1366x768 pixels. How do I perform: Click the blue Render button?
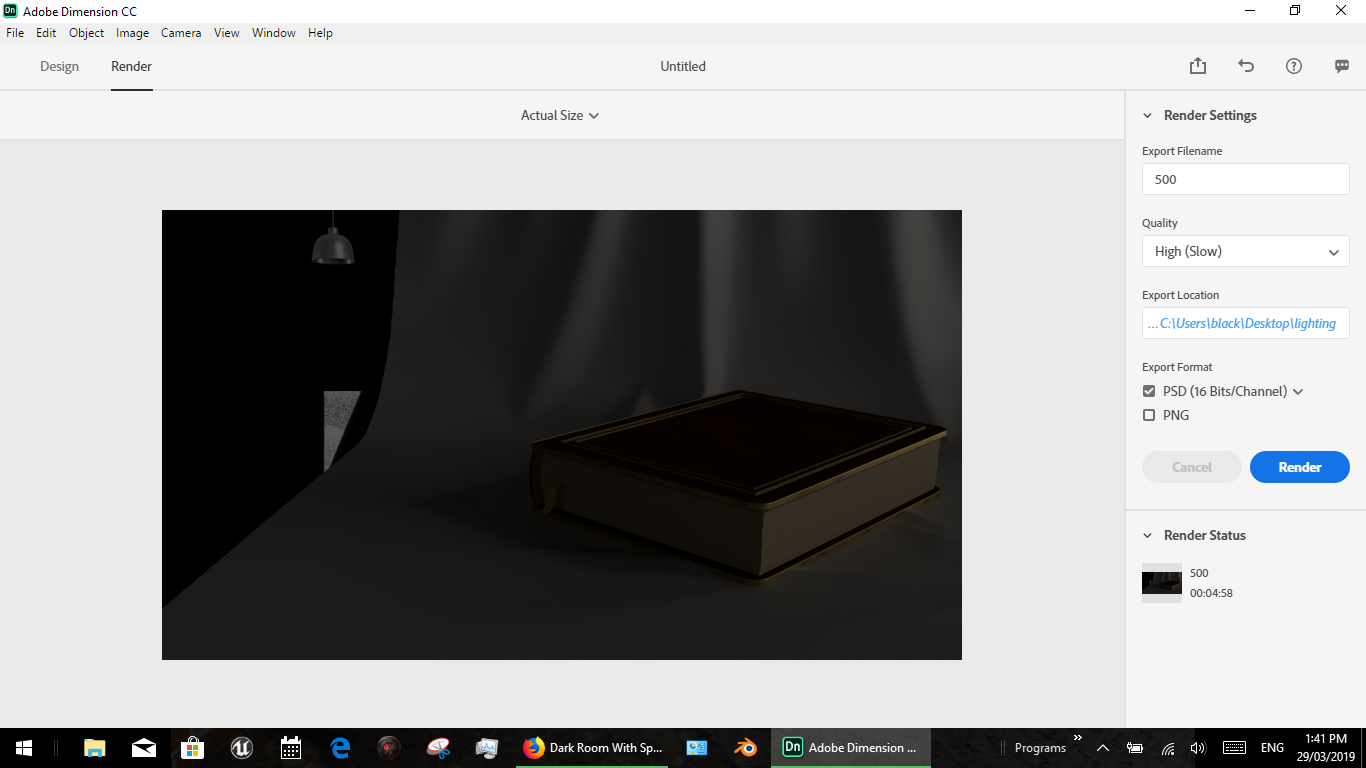point(1300,467)
